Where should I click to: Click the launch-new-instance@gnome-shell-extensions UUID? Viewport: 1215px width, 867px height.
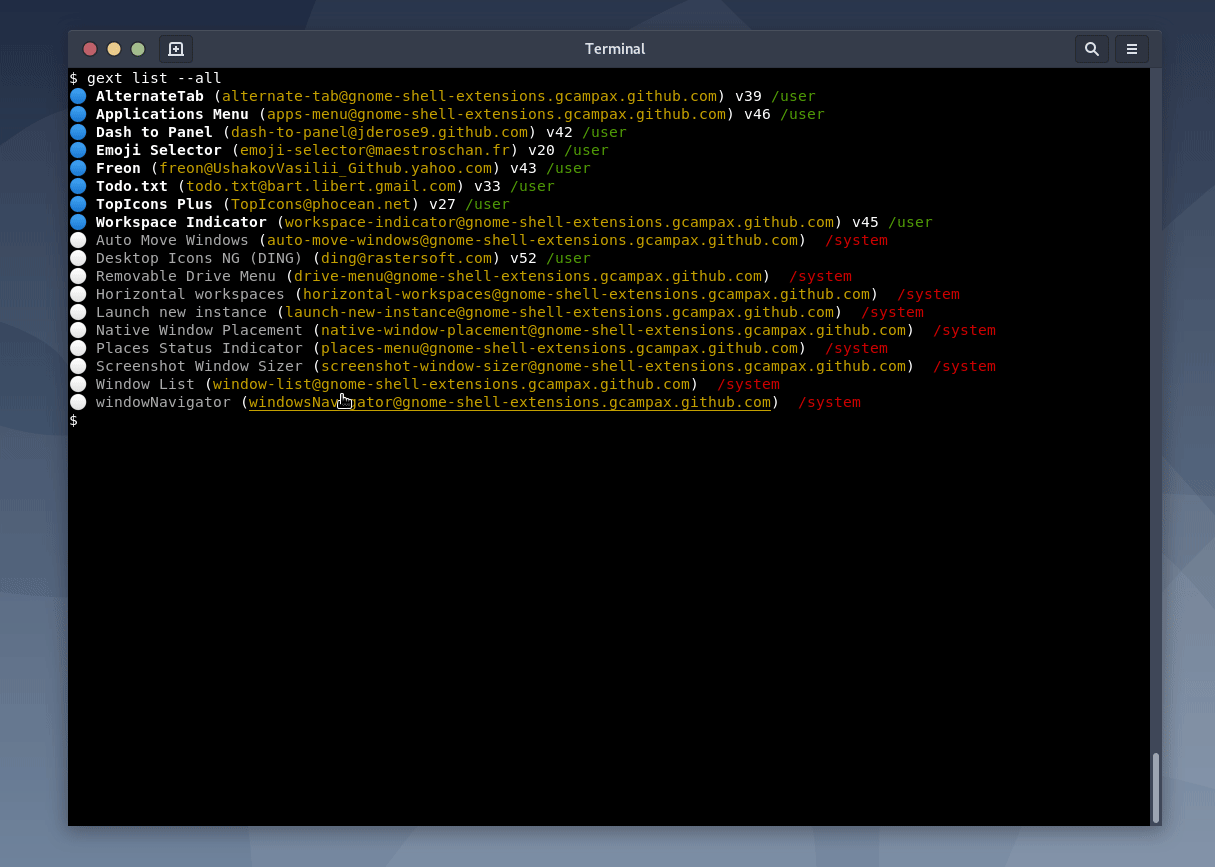coord(560,312)
